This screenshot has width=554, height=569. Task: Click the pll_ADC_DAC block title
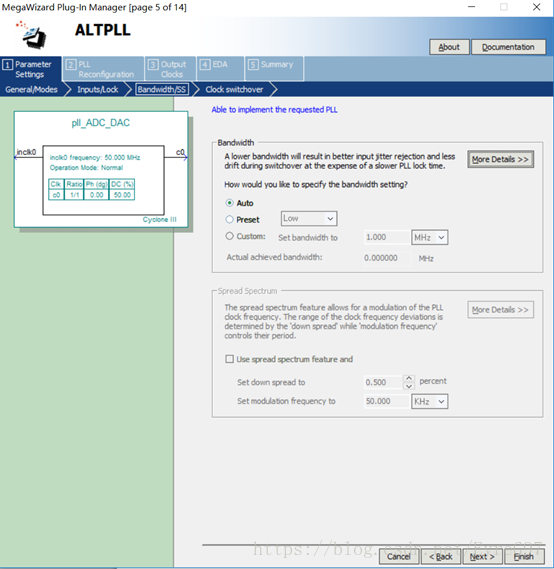(100, 123)
